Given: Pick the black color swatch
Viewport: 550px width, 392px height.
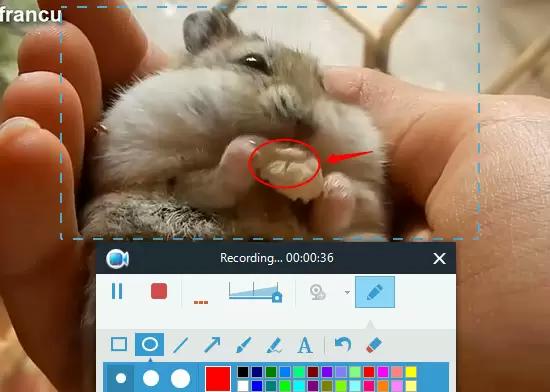Looking at the screenshot, I should tap(243, 372).
